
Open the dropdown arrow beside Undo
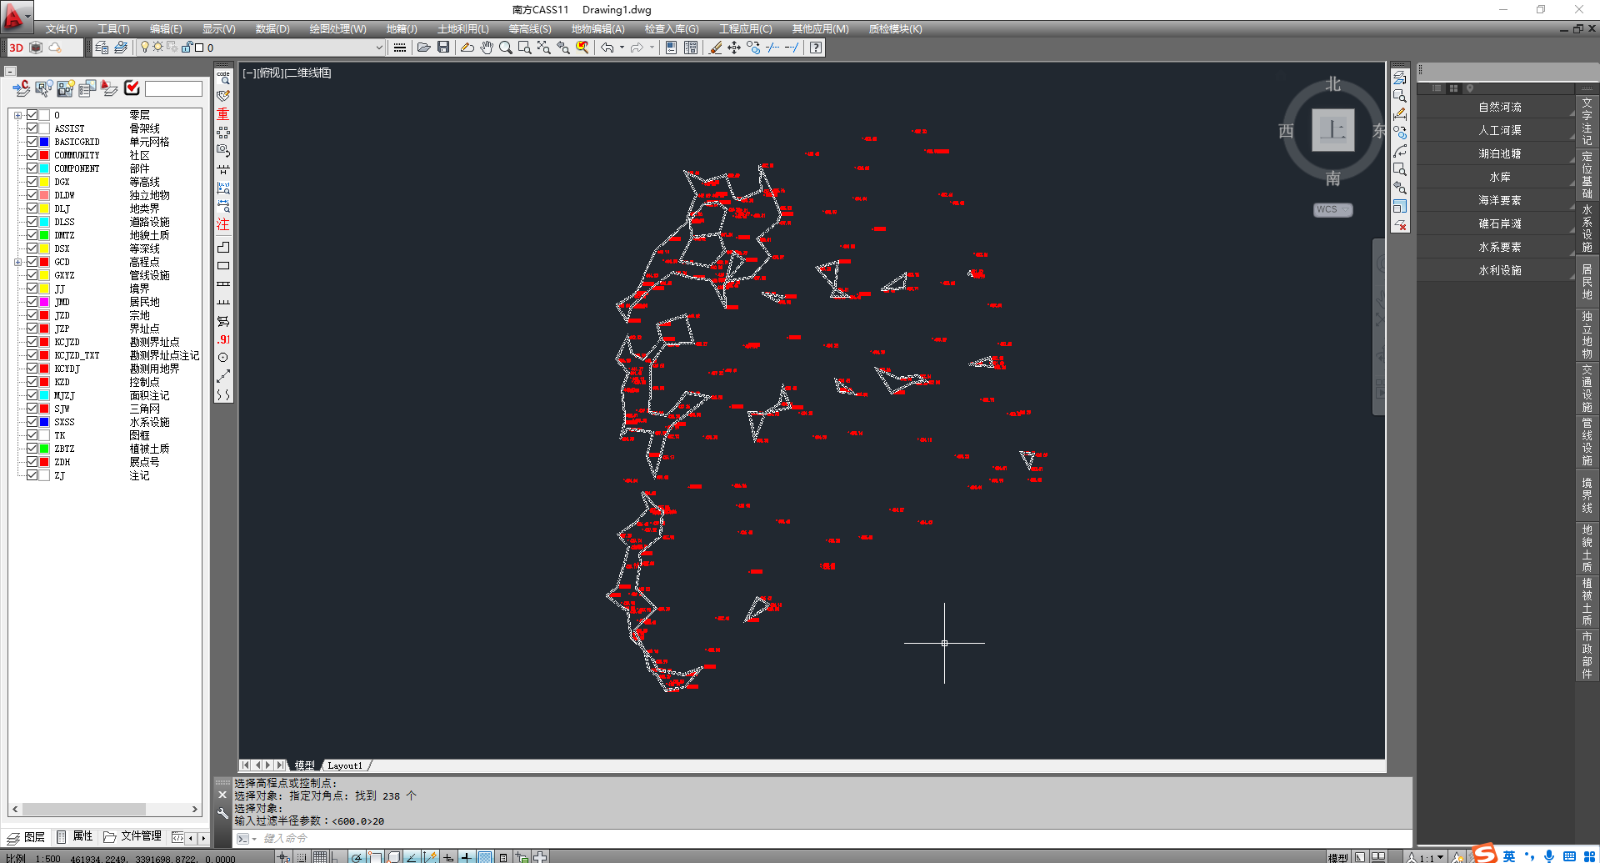tap(622, 47)
